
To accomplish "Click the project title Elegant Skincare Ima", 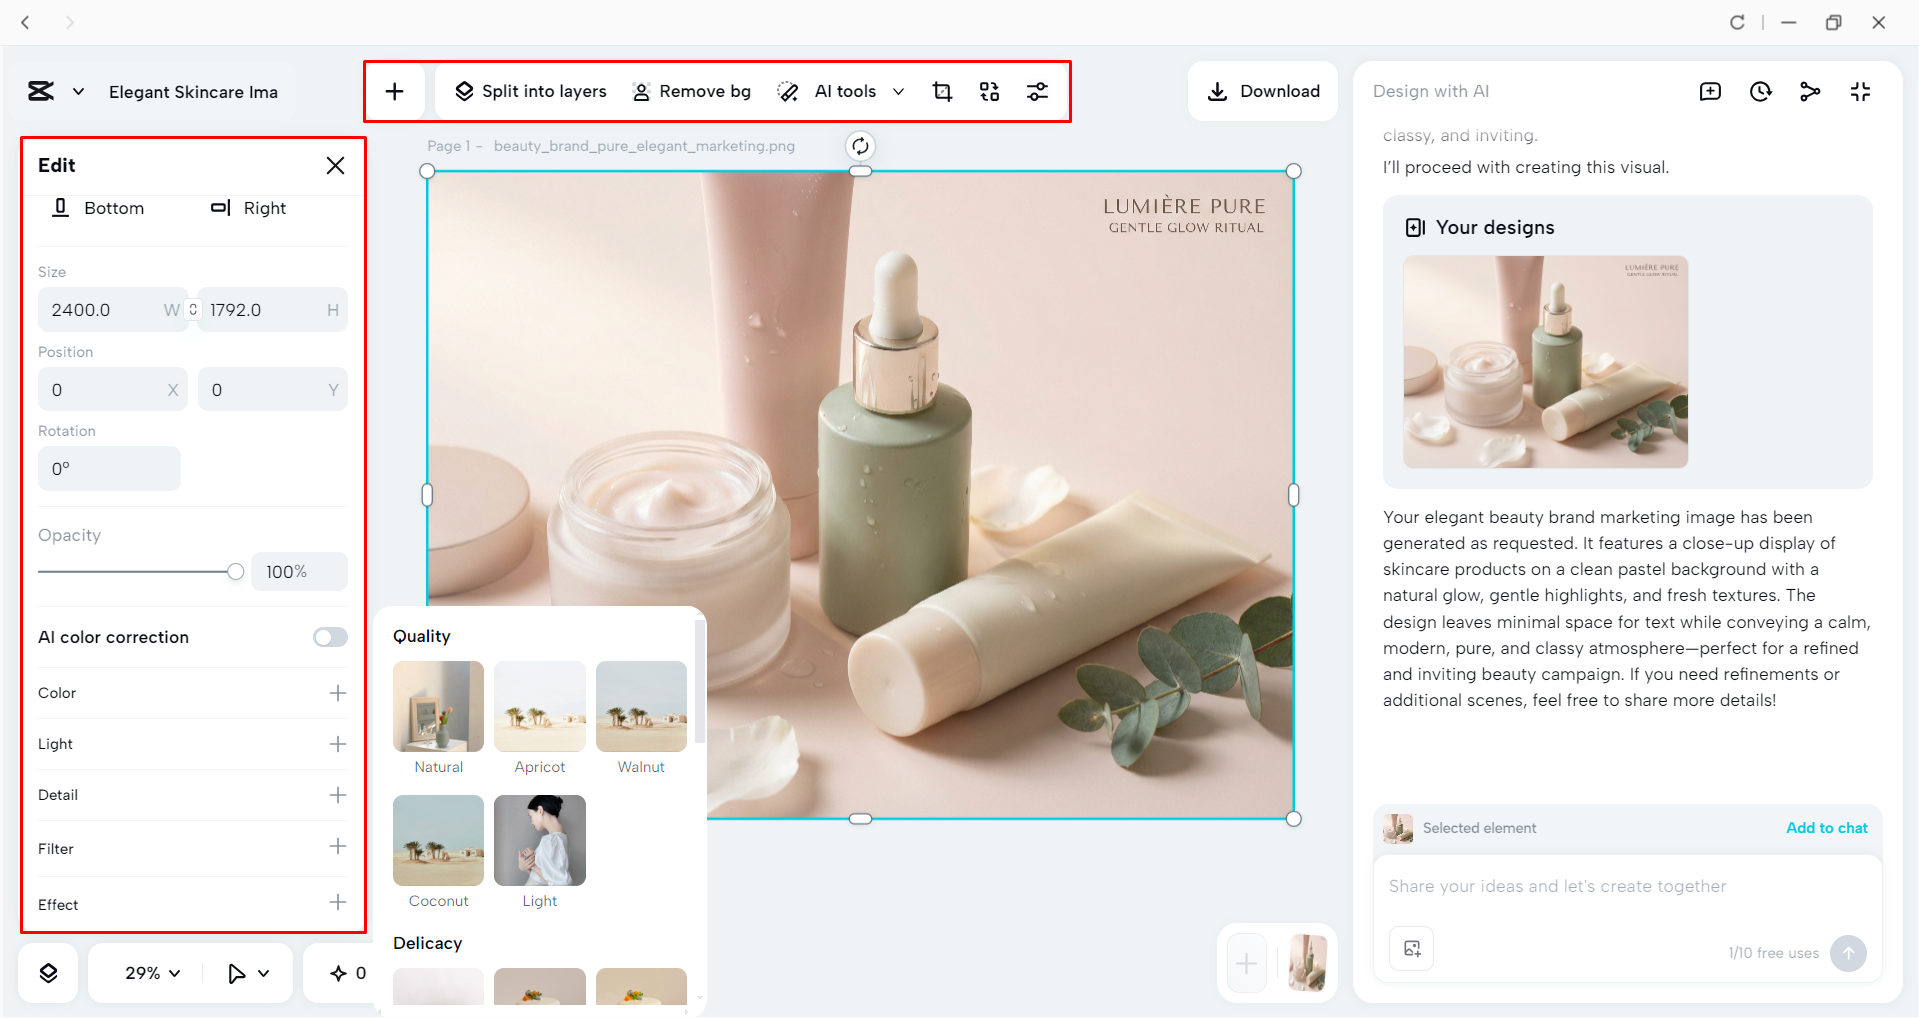I will tap(194, 92).
